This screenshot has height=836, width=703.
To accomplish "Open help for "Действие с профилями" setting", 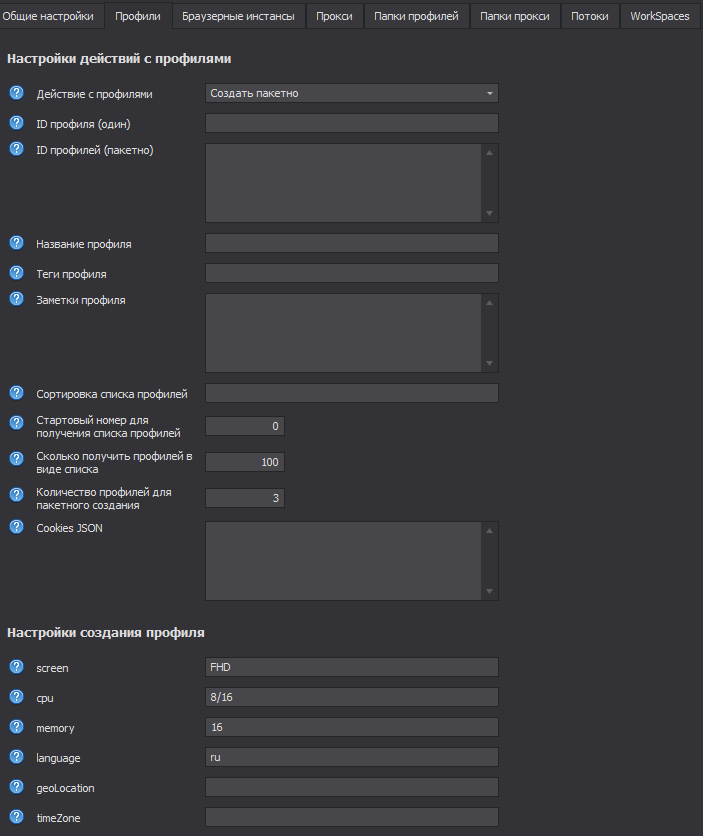I will 15,92.
